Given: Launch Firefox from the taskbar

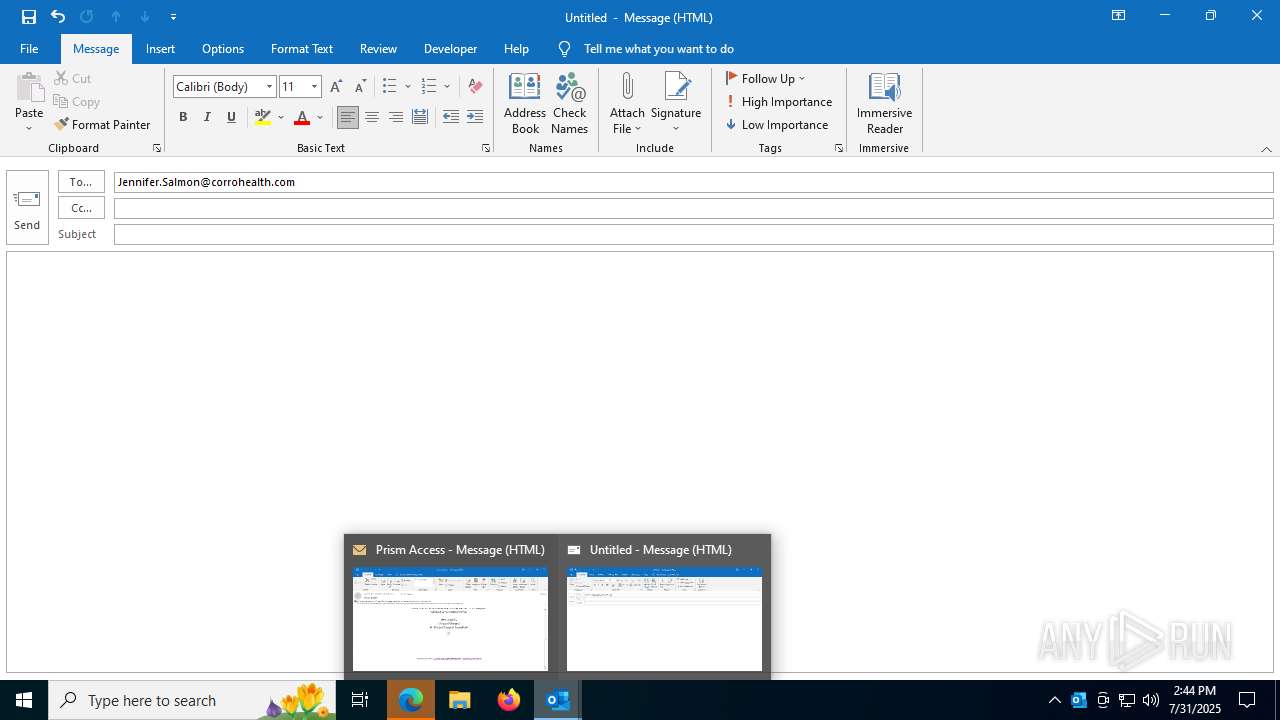Looking at the screenshot, I should coord(509,700).
